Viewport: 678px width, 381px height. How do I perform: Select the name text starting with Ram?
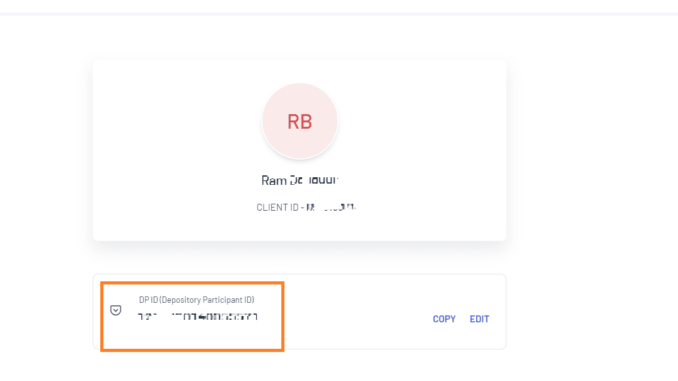point(299,180)
